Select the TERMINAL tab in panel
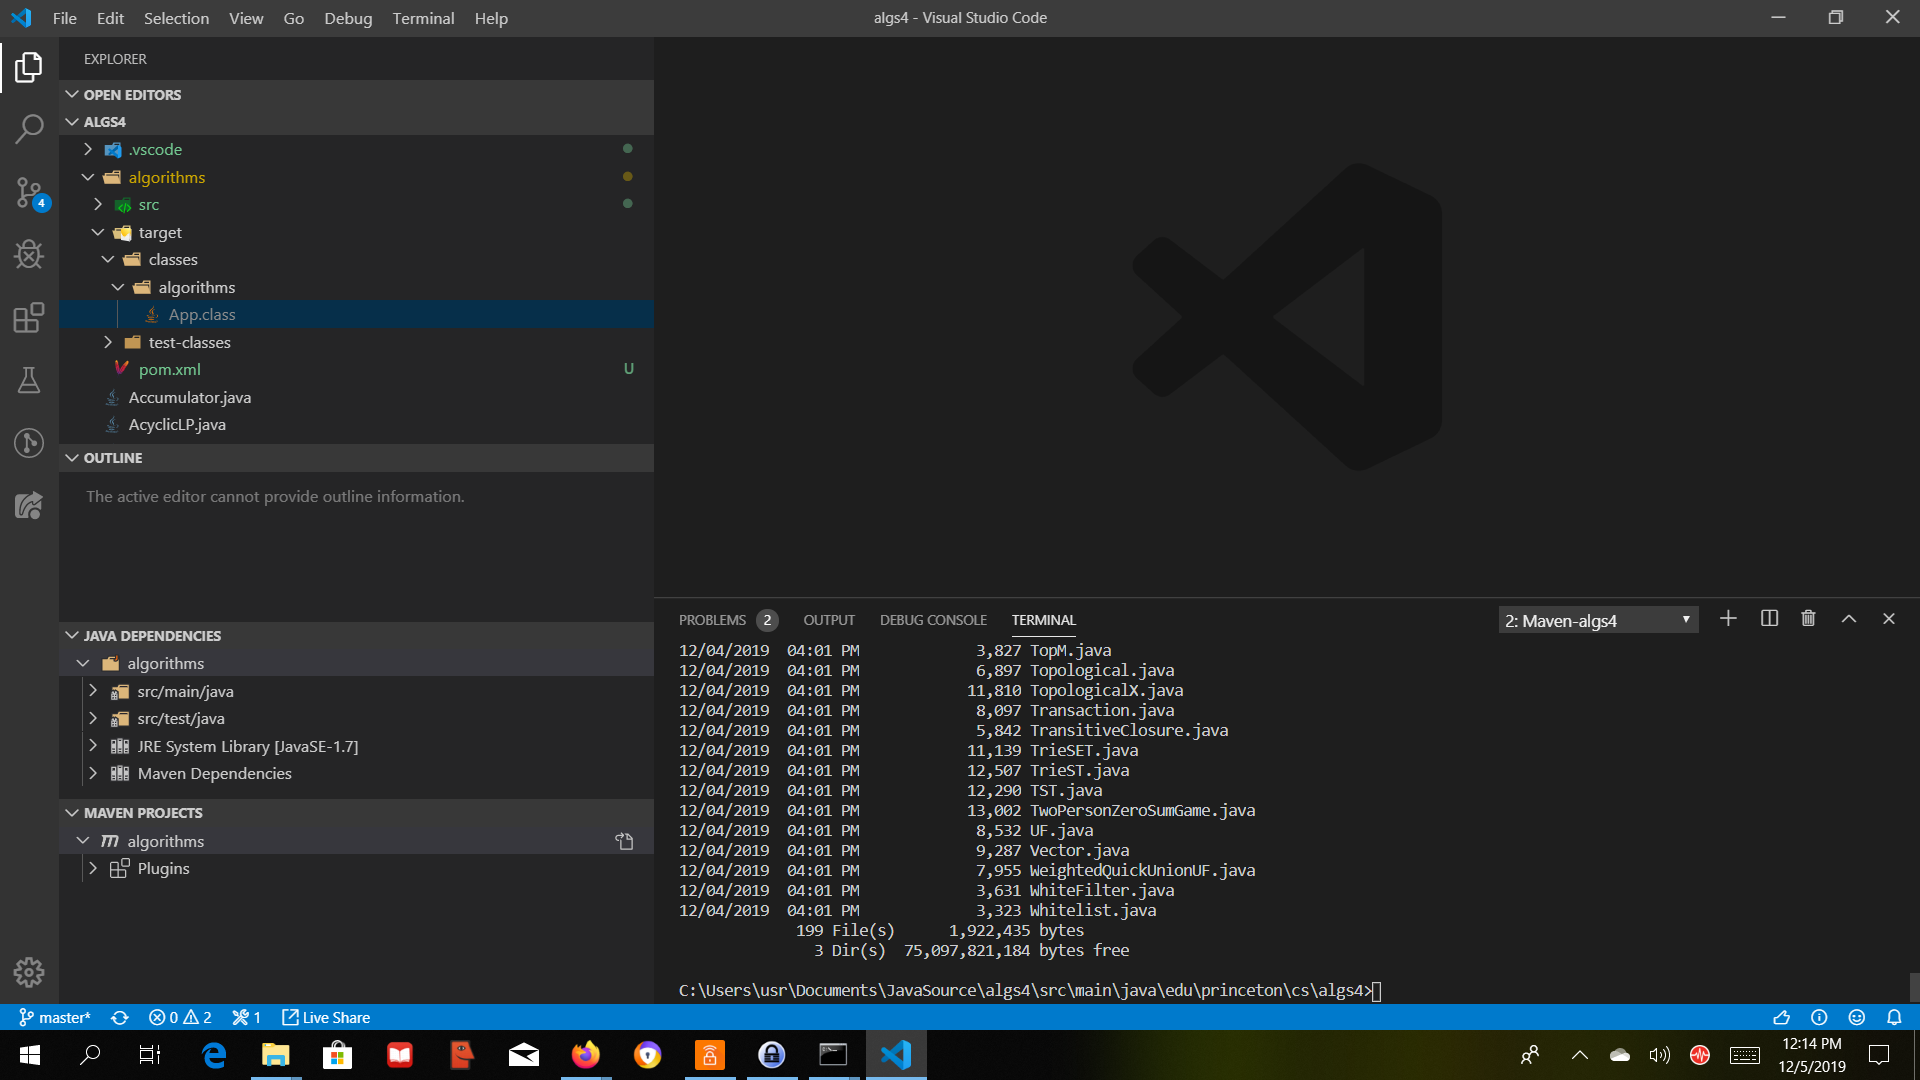 click(x=1044, y=620)
